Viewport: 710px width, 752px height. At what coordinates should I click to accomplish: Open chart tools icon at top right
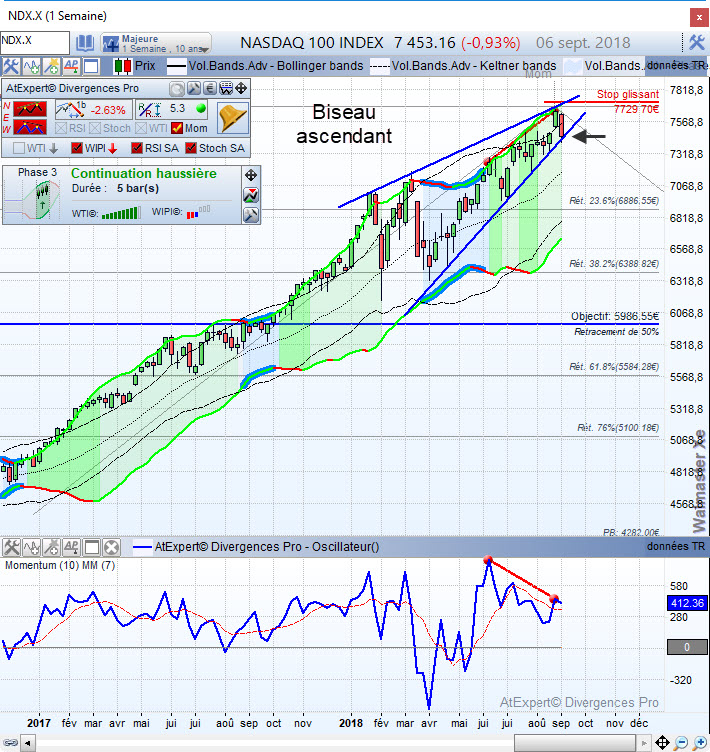pos(697,43)
